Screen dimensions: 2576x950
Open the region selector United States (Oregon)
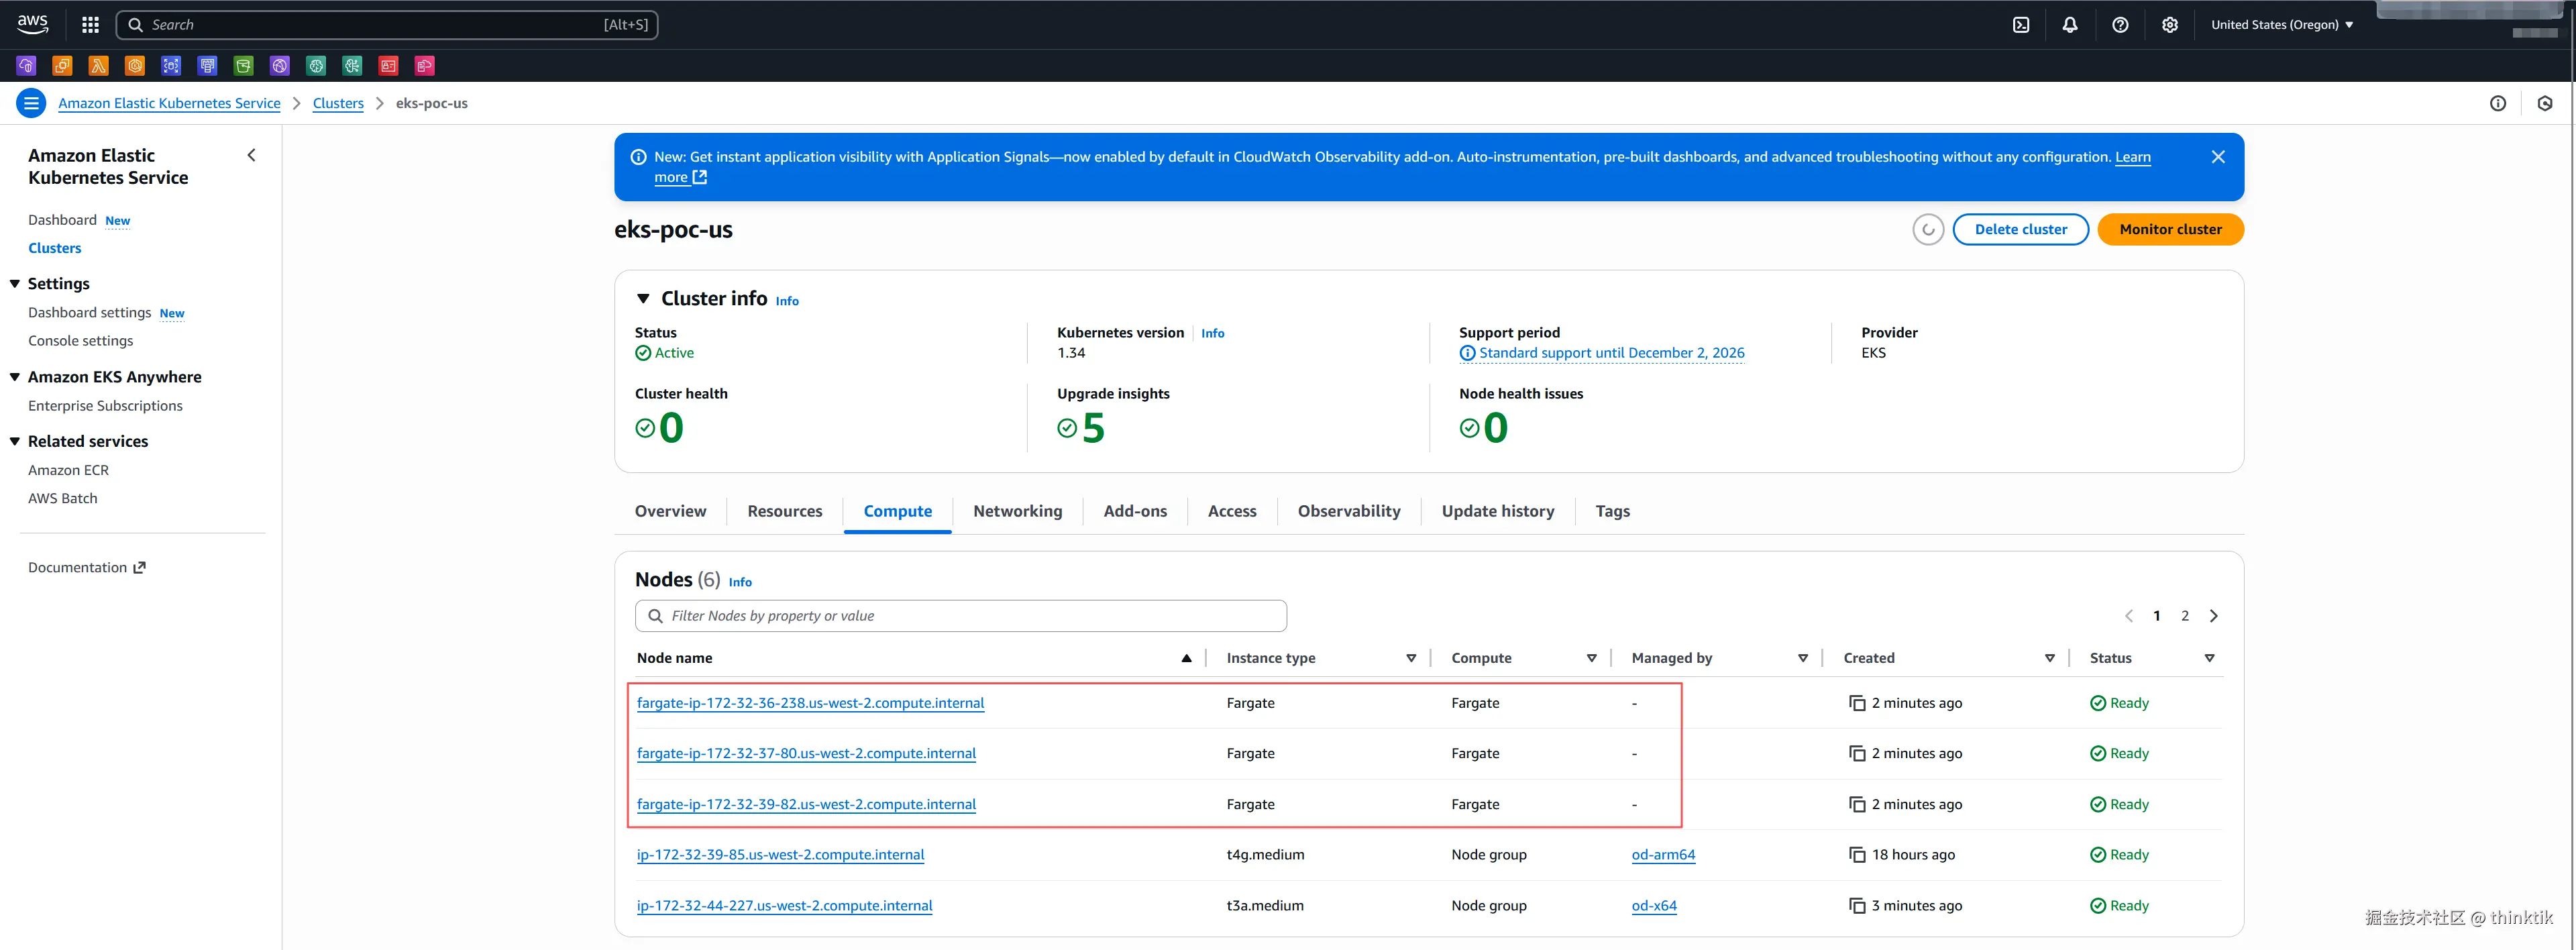pos(2281,25)
